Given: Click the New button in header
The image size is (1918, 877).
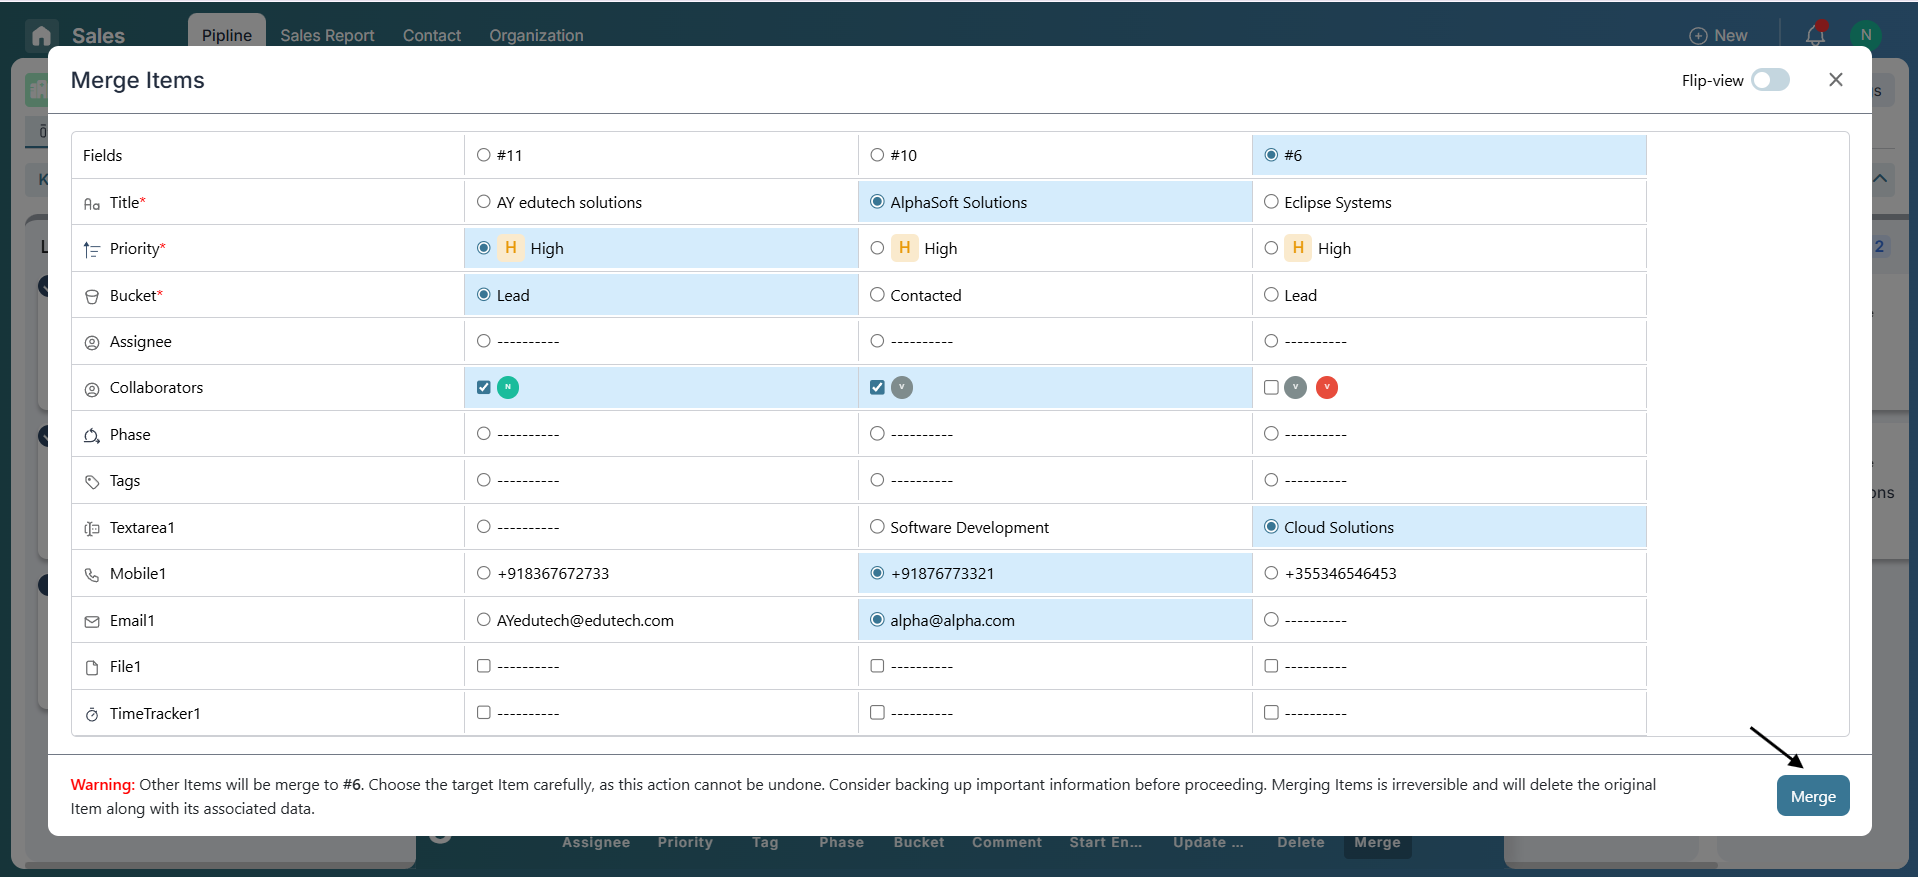Looking at the screenshot, I should 1718,35.
